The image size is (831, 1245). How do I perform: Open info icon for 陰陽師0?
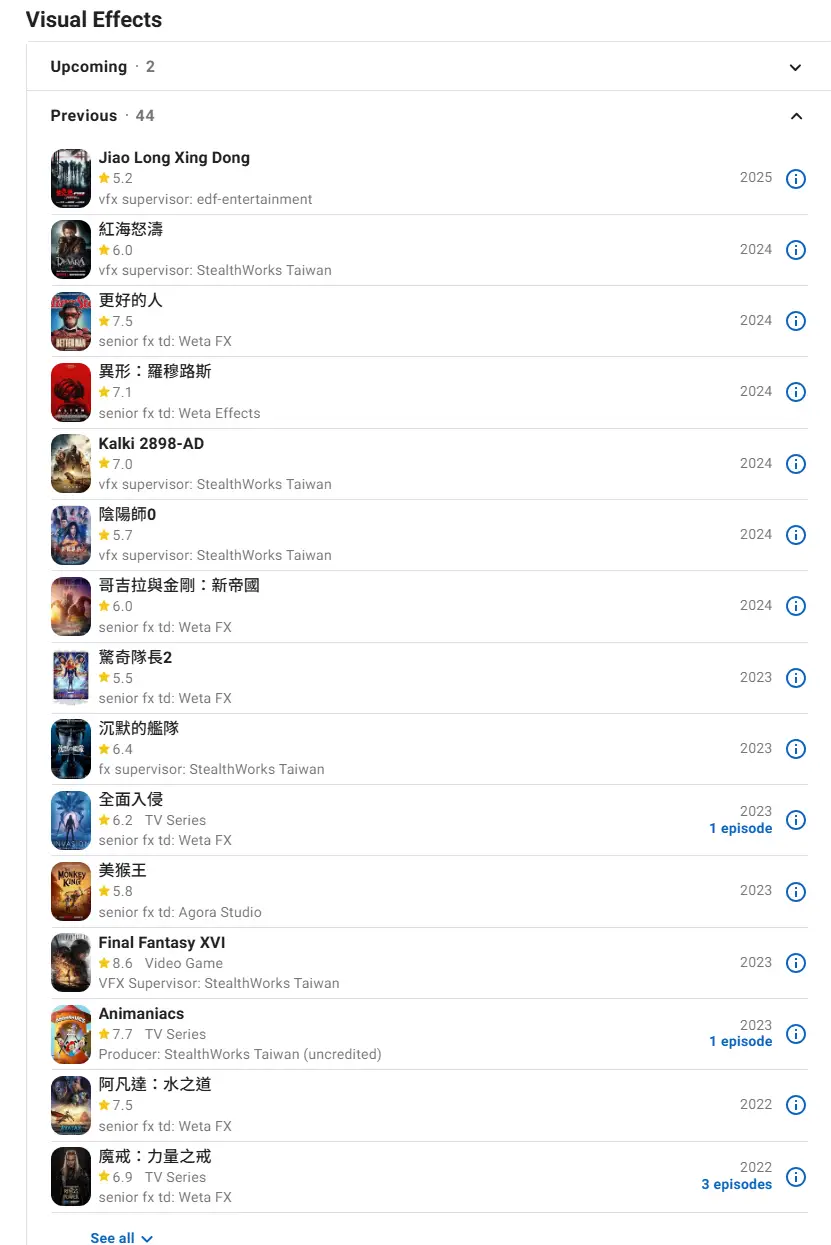tap(796, 535)
